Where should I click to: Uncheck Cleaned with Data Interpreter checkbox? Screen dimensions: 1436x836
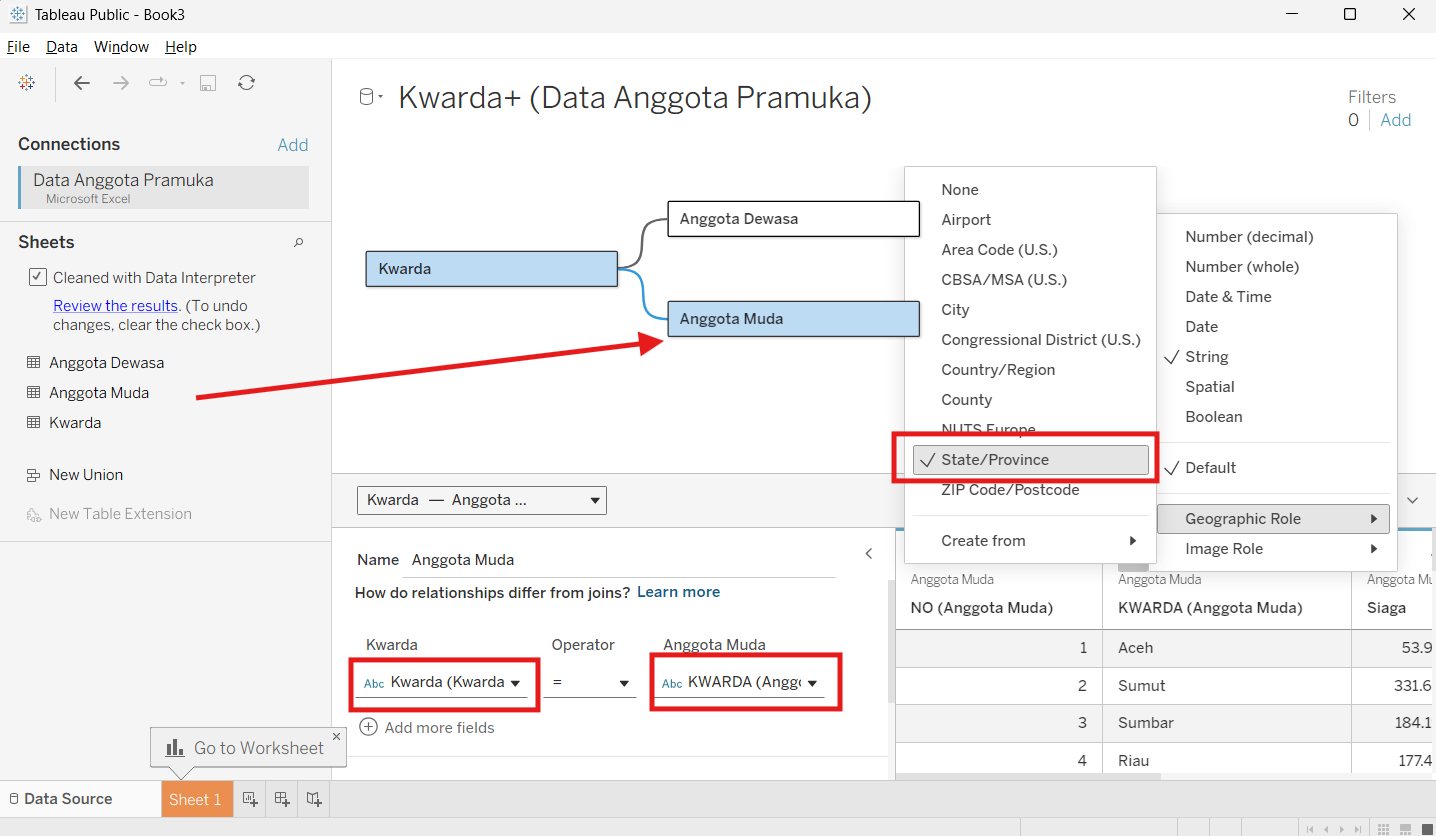pyautogui.click(x=37, y=277)
